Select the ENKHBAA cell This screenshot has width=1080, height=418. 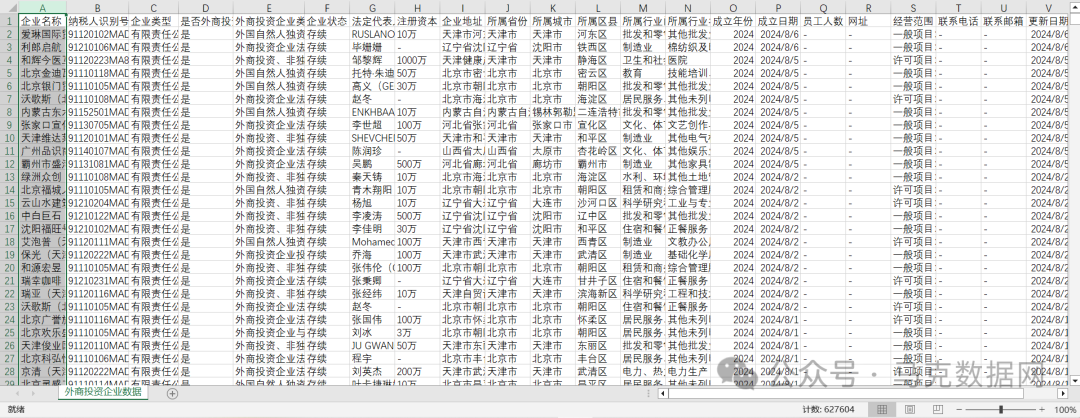pyautogui.click(x=373, y=112)
